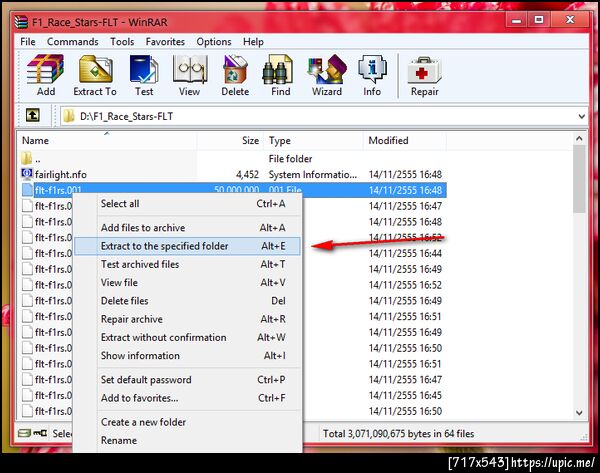The height and width of the screenshot is (473, 600).
Task: Click the 14/11/2555 16:45 modified date
Action: tap(405, 395)
